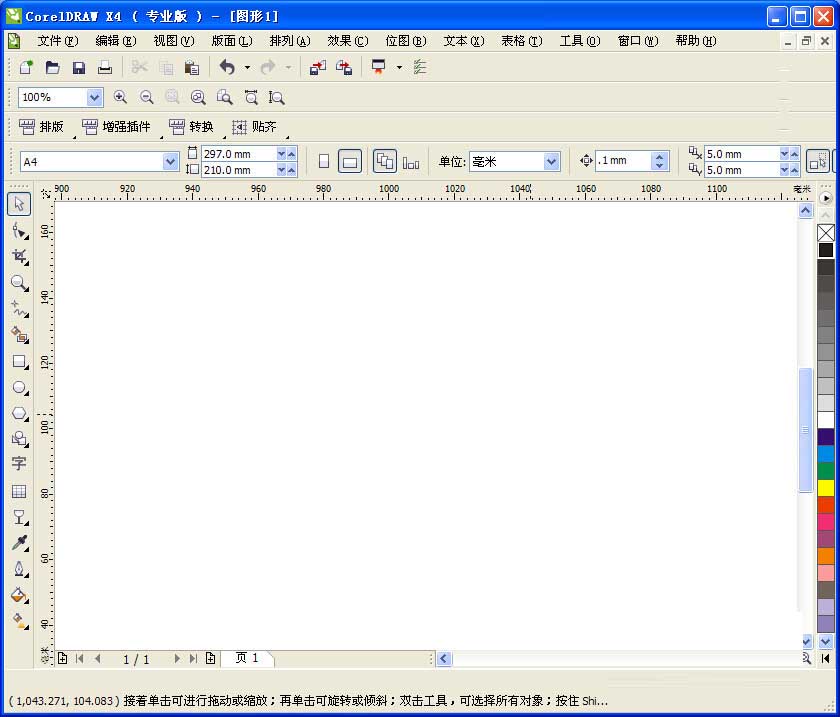
Task: Activate the Table tool
Action: 19,492
